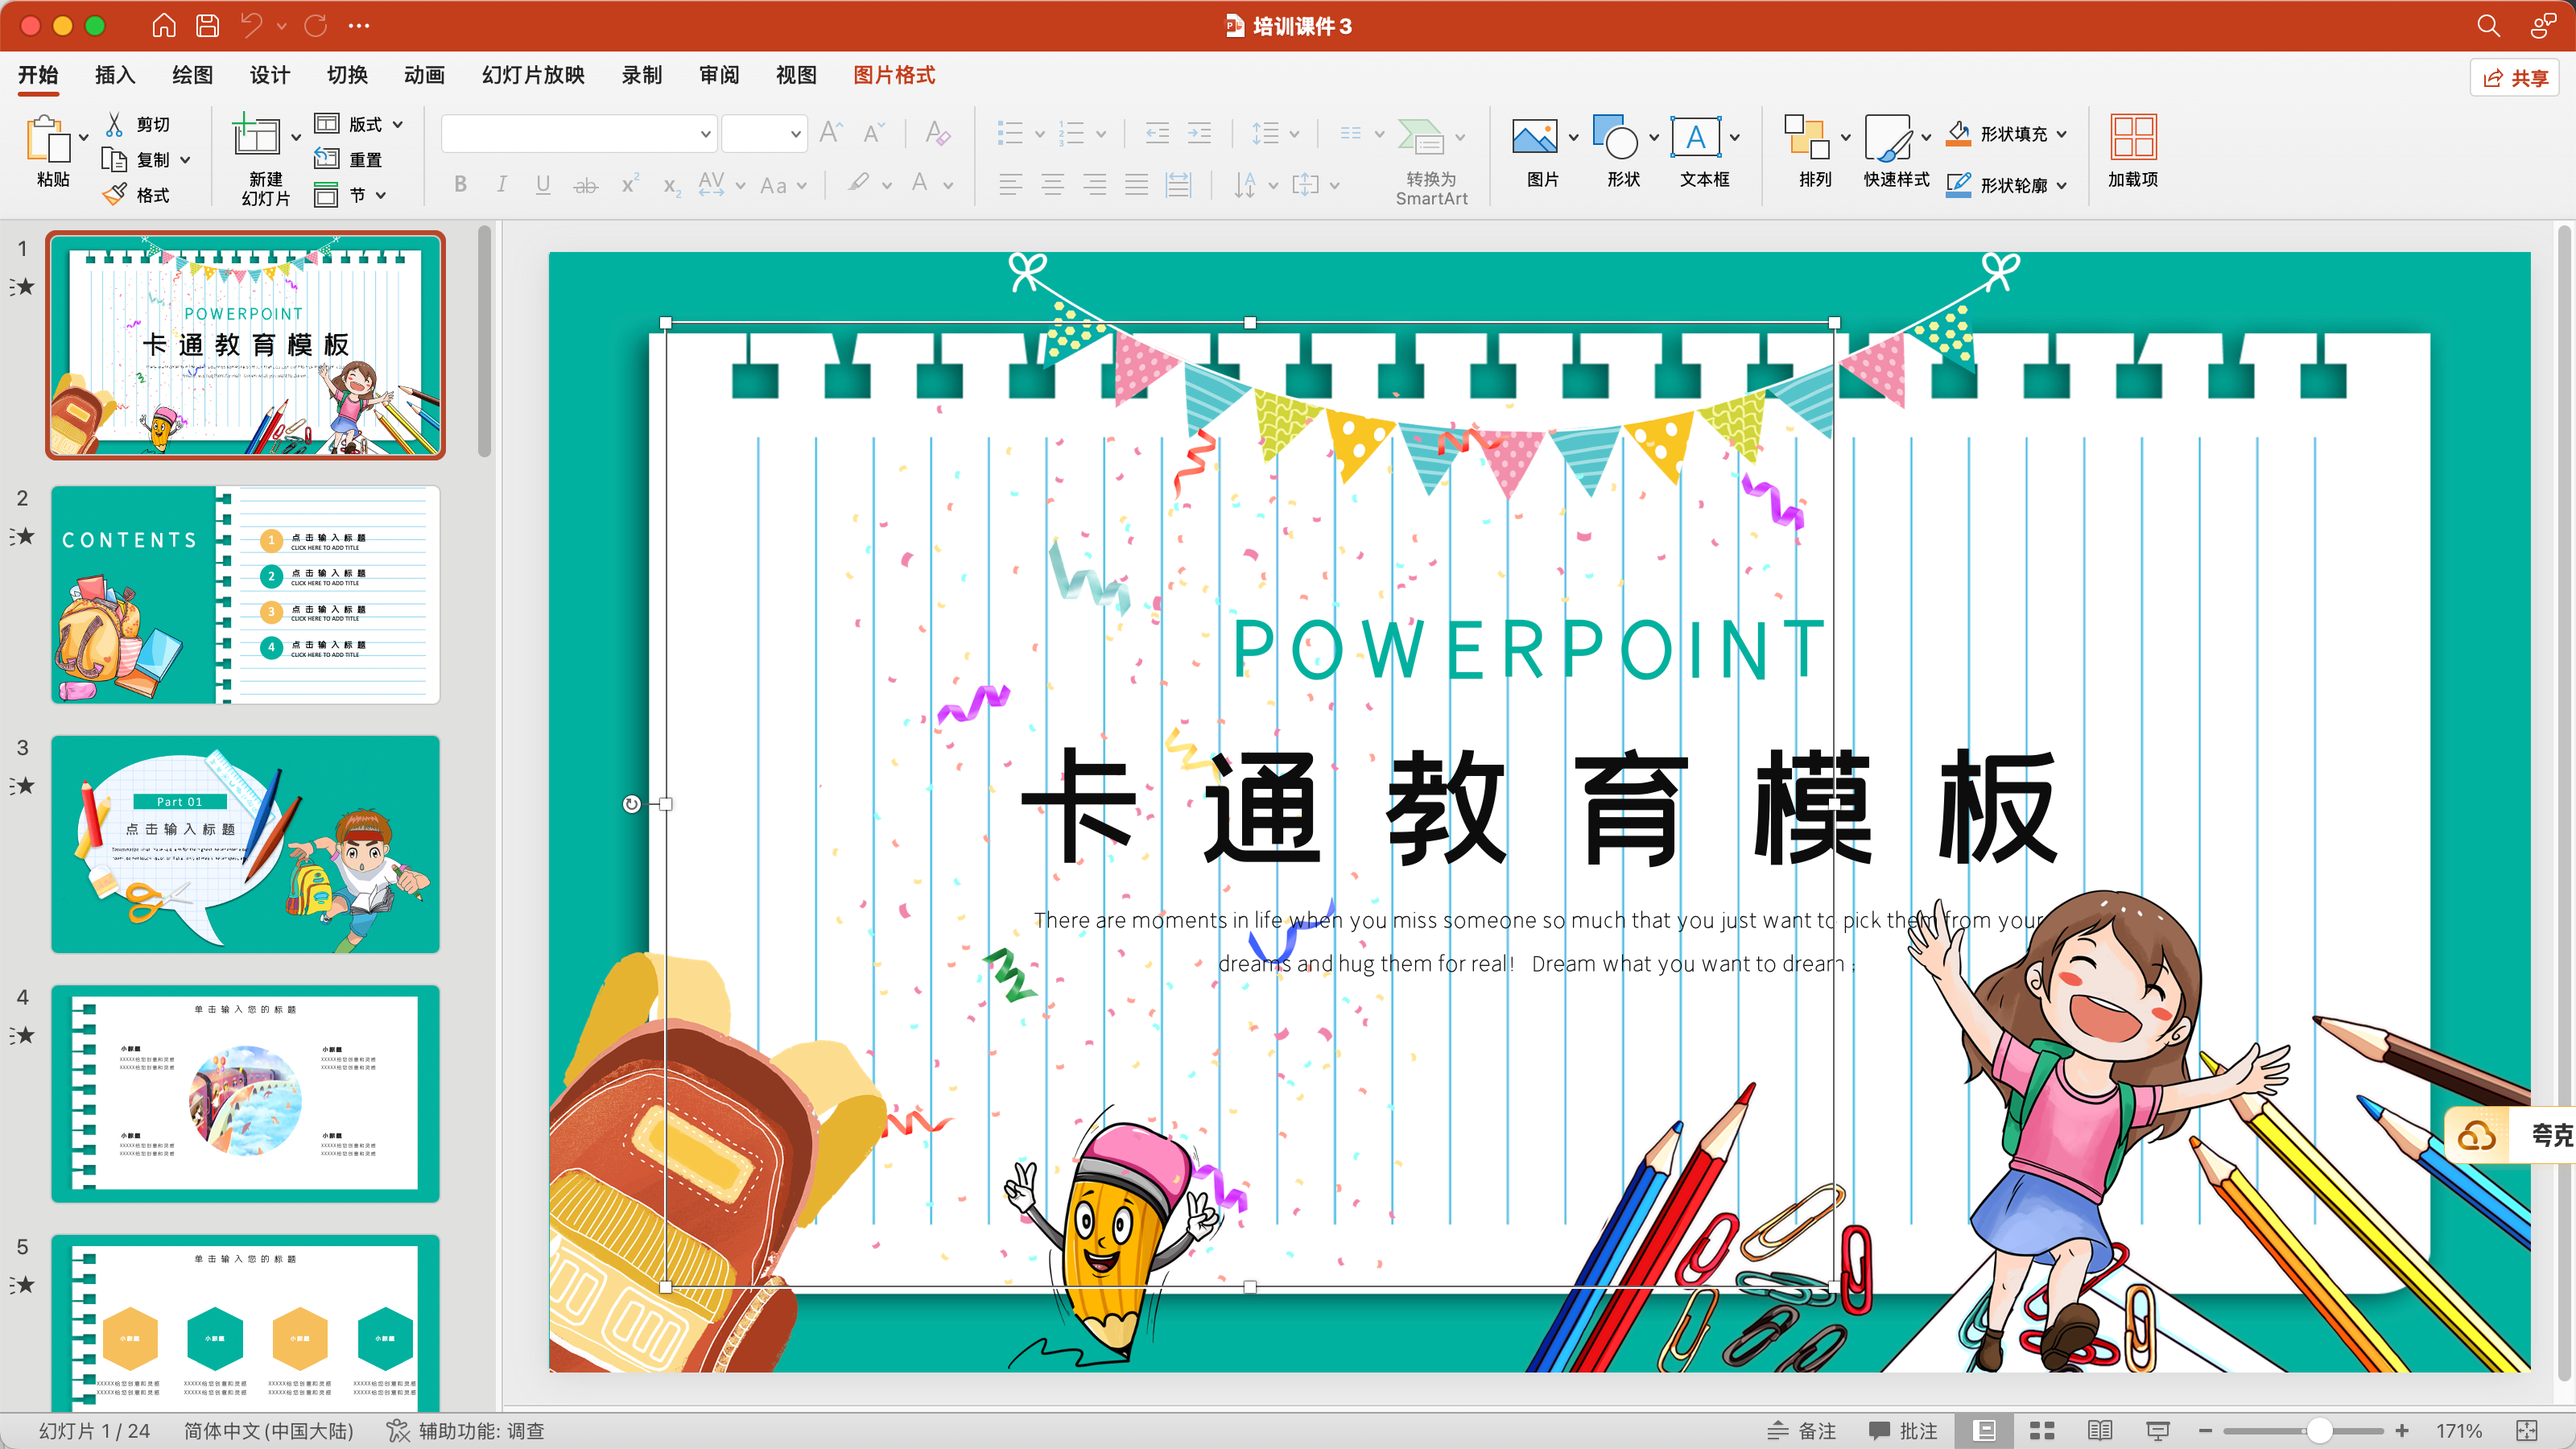The width and height of the screenshot is (2576, 1449).
Task: Open the search magnifier icon
Action: [x=2488, y=26]
